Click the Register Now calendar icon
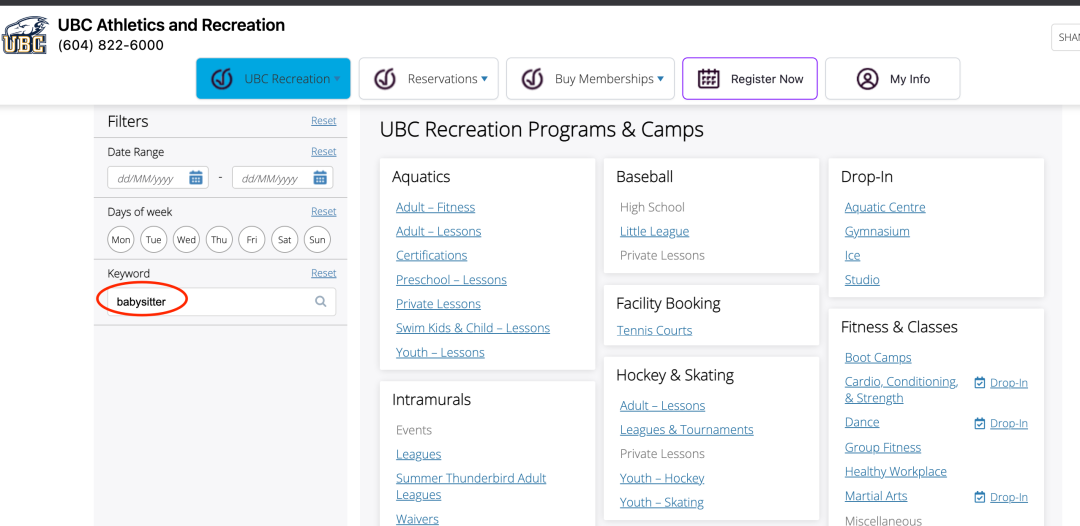The width and height of the screenshot is (1080, 526). point(709,79)
